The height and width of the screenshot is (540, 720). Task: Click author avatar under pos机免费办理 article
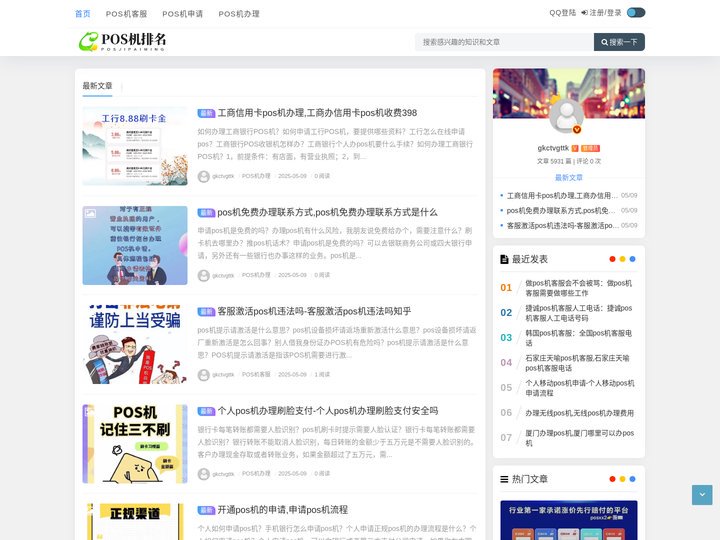coord(203,276)
